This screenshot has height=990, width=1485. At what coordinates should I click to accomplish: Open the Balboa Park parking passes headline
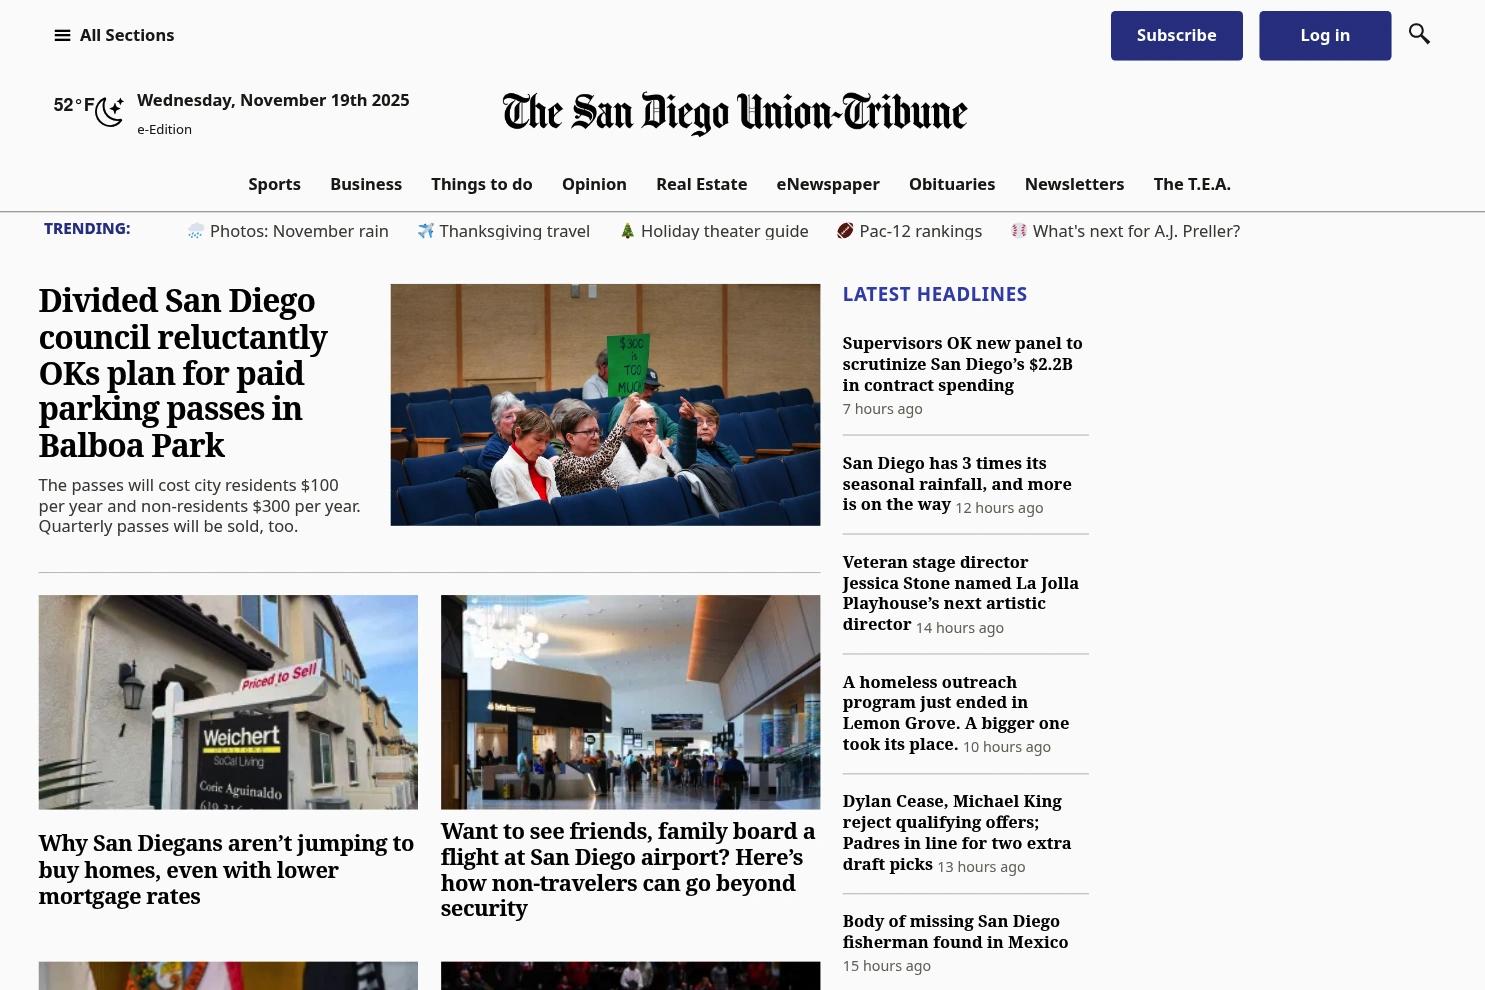[x=183, y=373]
